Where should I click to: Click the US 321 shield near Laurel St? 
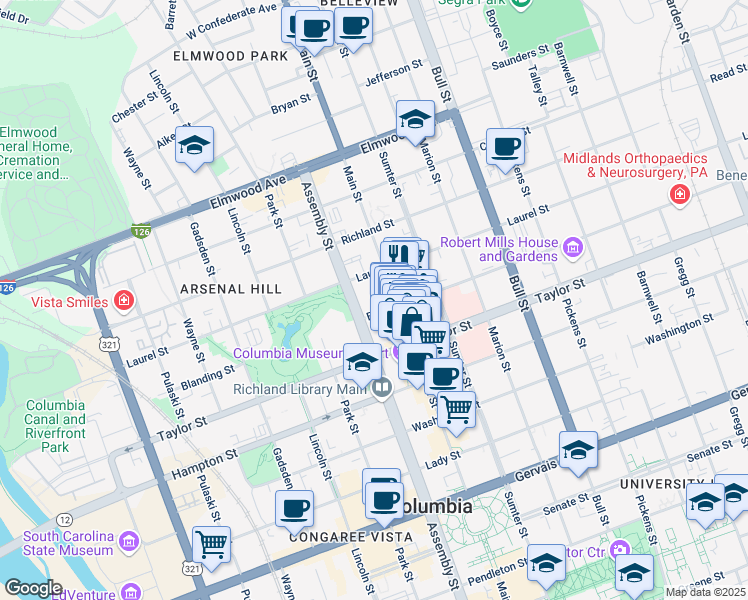click(110, 344)
